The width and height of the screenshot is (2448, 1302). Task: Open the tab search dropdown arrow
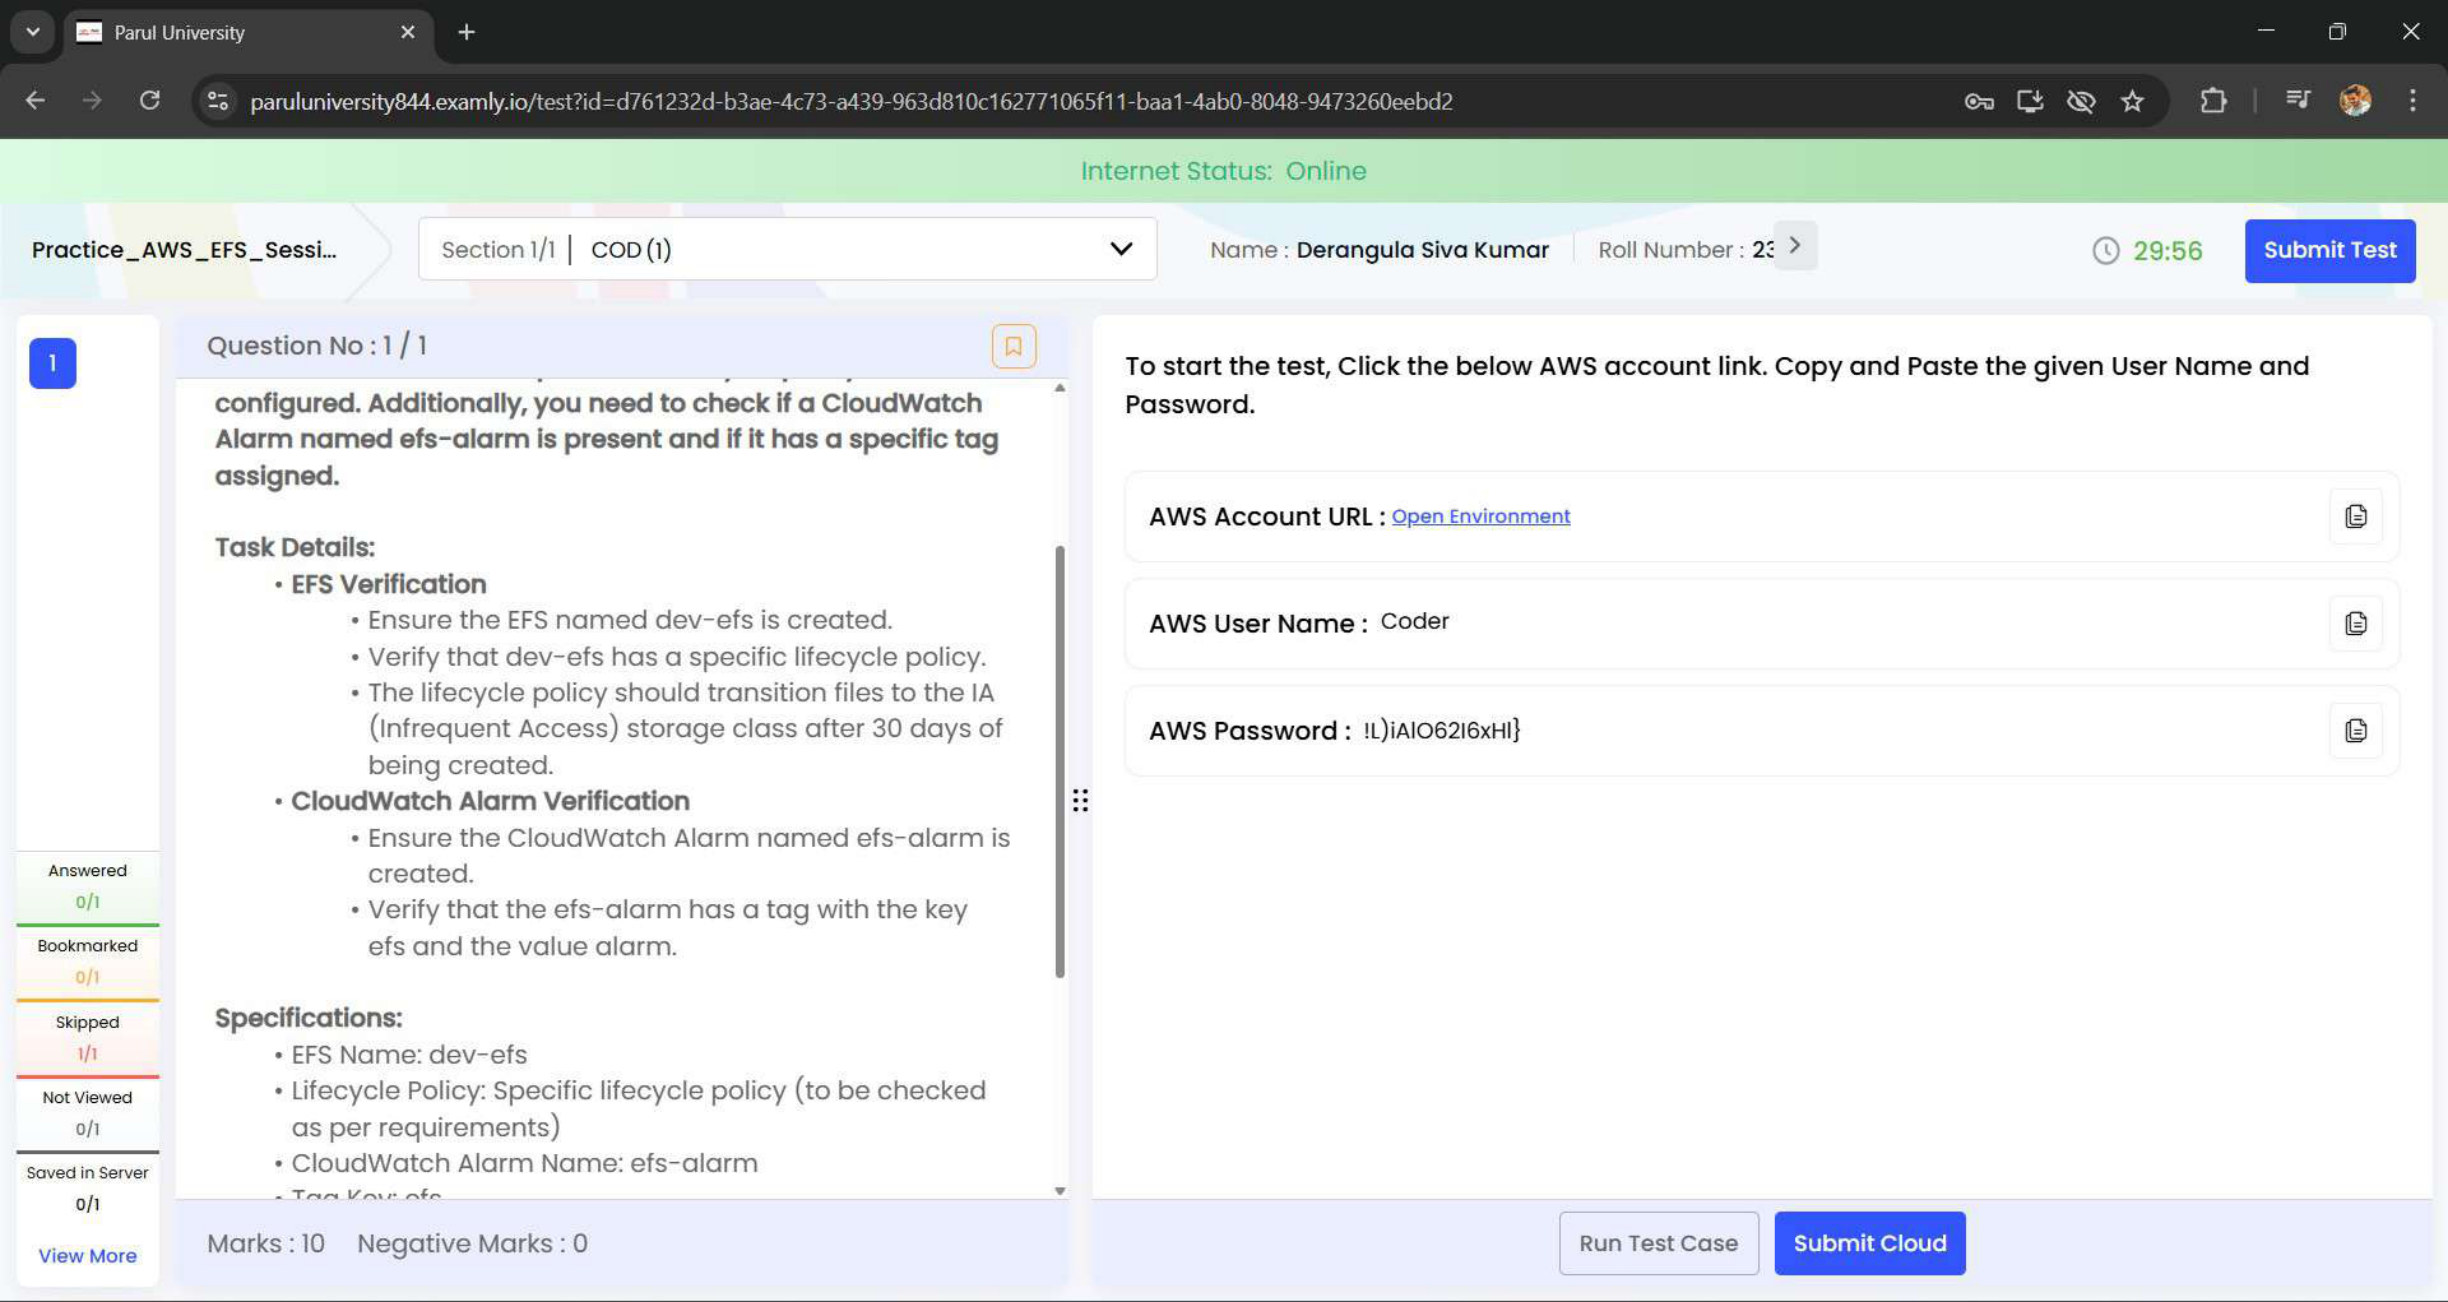33,32
